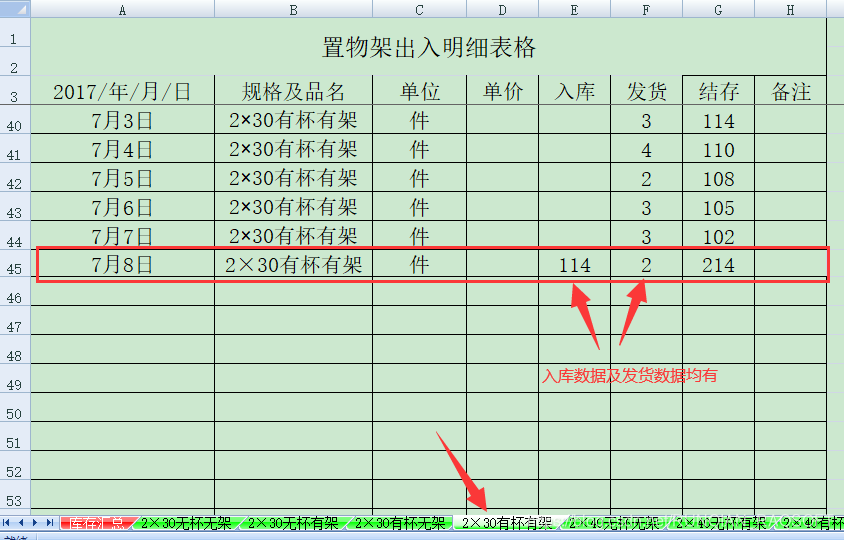
Task: Click the 2017/年/月/日 header cell
Action: tap(123, 90)
